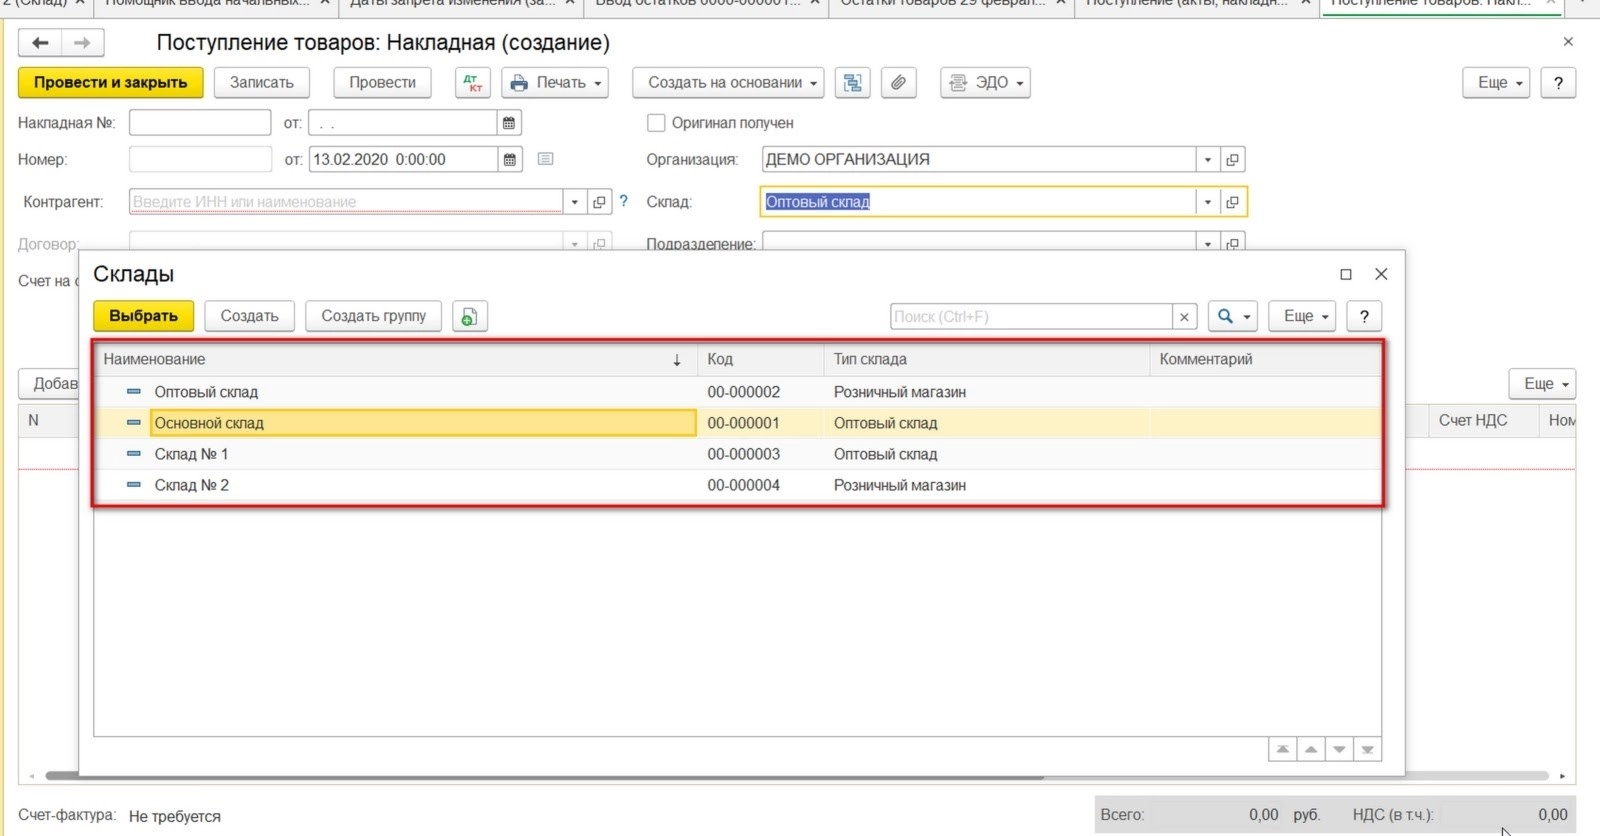Click the Выбрать button
The image size is (1600, 836).
point(144,316)
